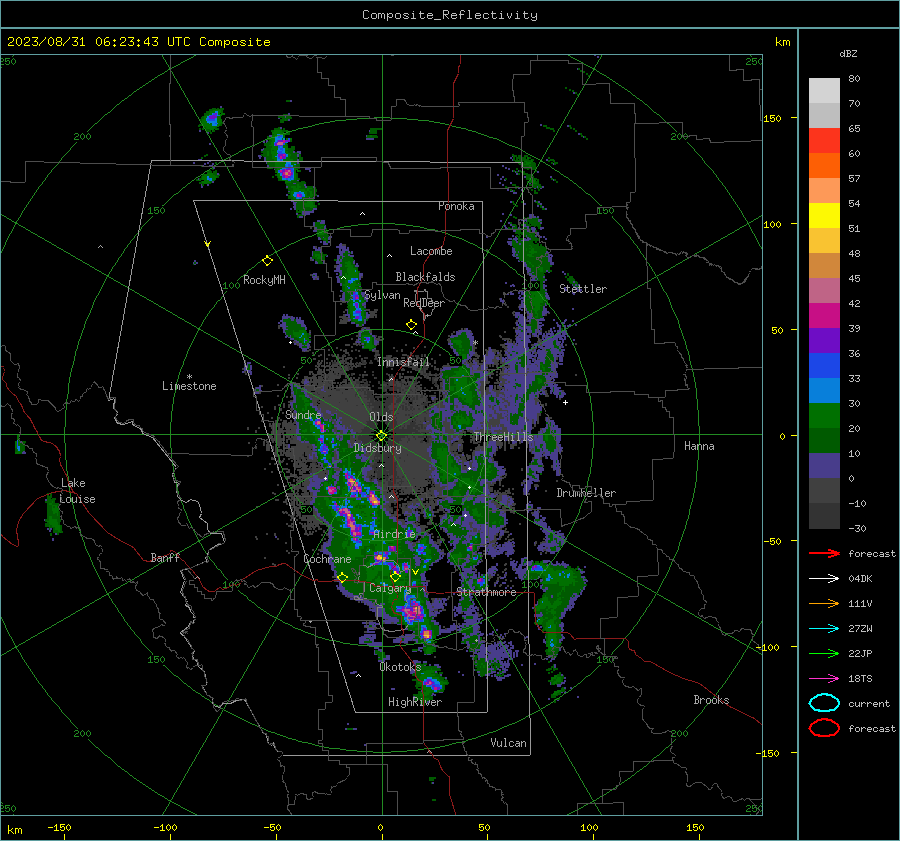Click the intense storm cell south of Calgary
900x841 pixels.
pyautogui.click(x=413, y=610)
